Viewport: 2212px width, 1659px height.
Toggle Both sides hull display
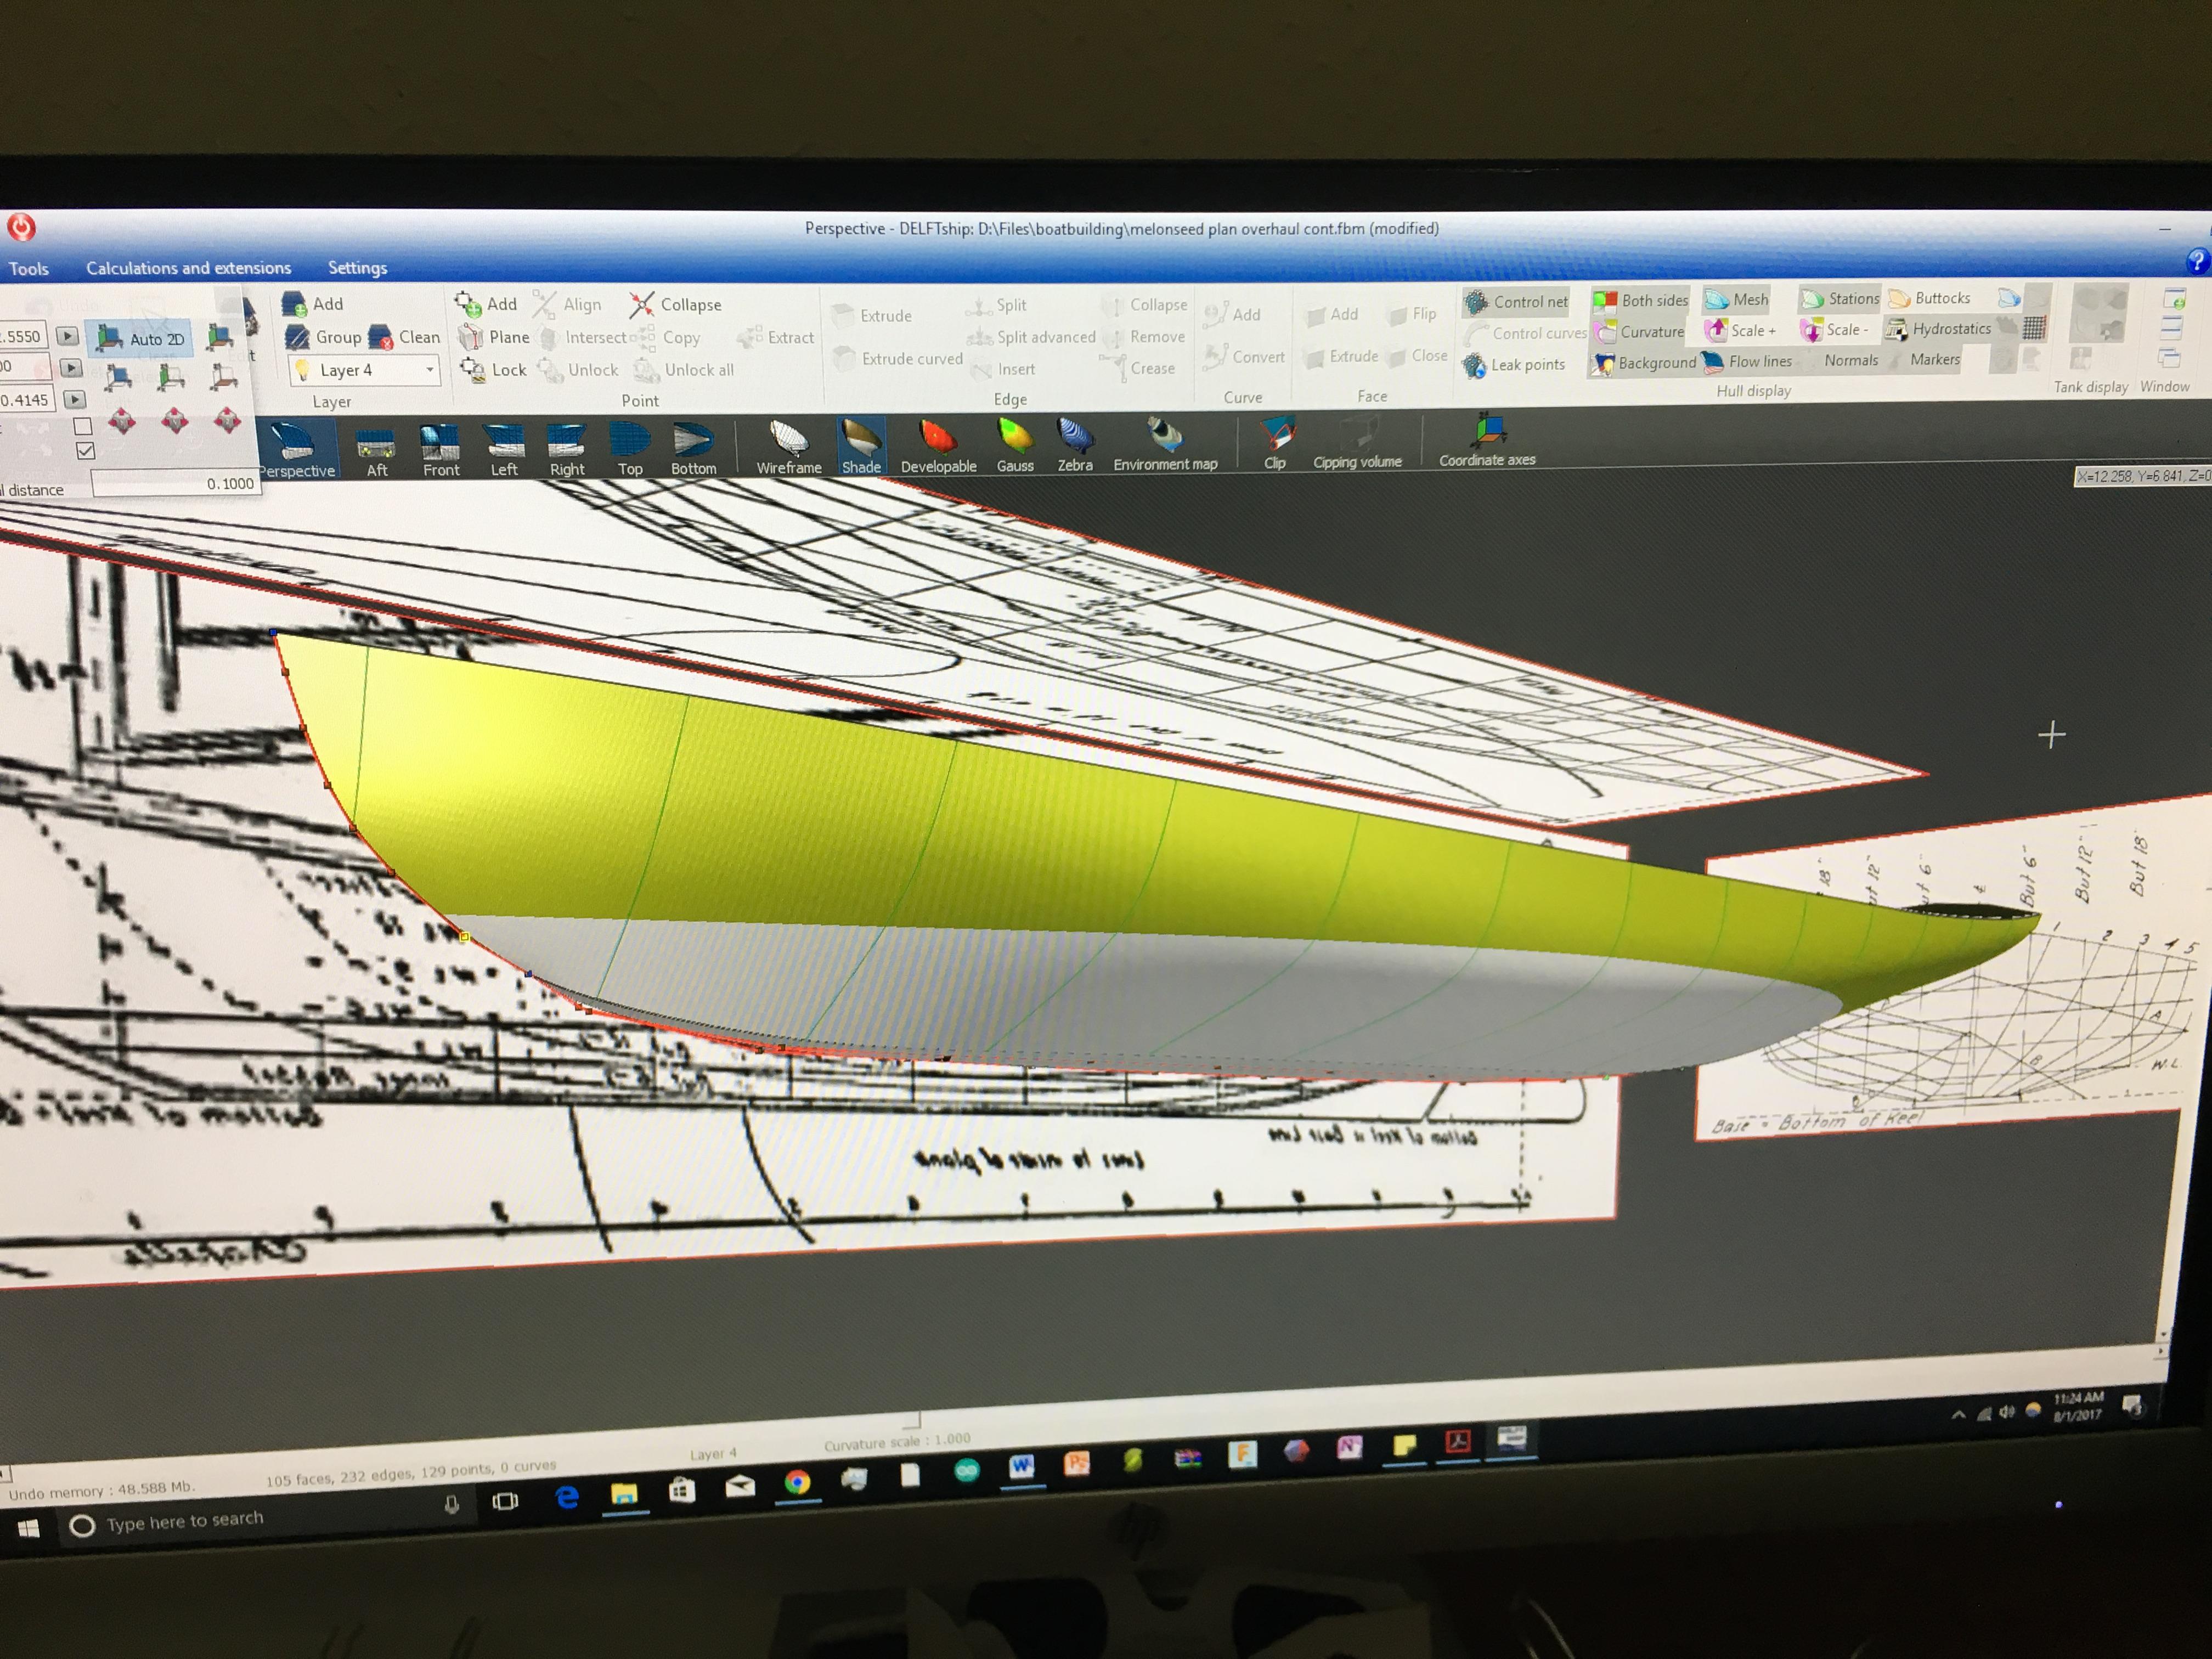point(1641,300)
